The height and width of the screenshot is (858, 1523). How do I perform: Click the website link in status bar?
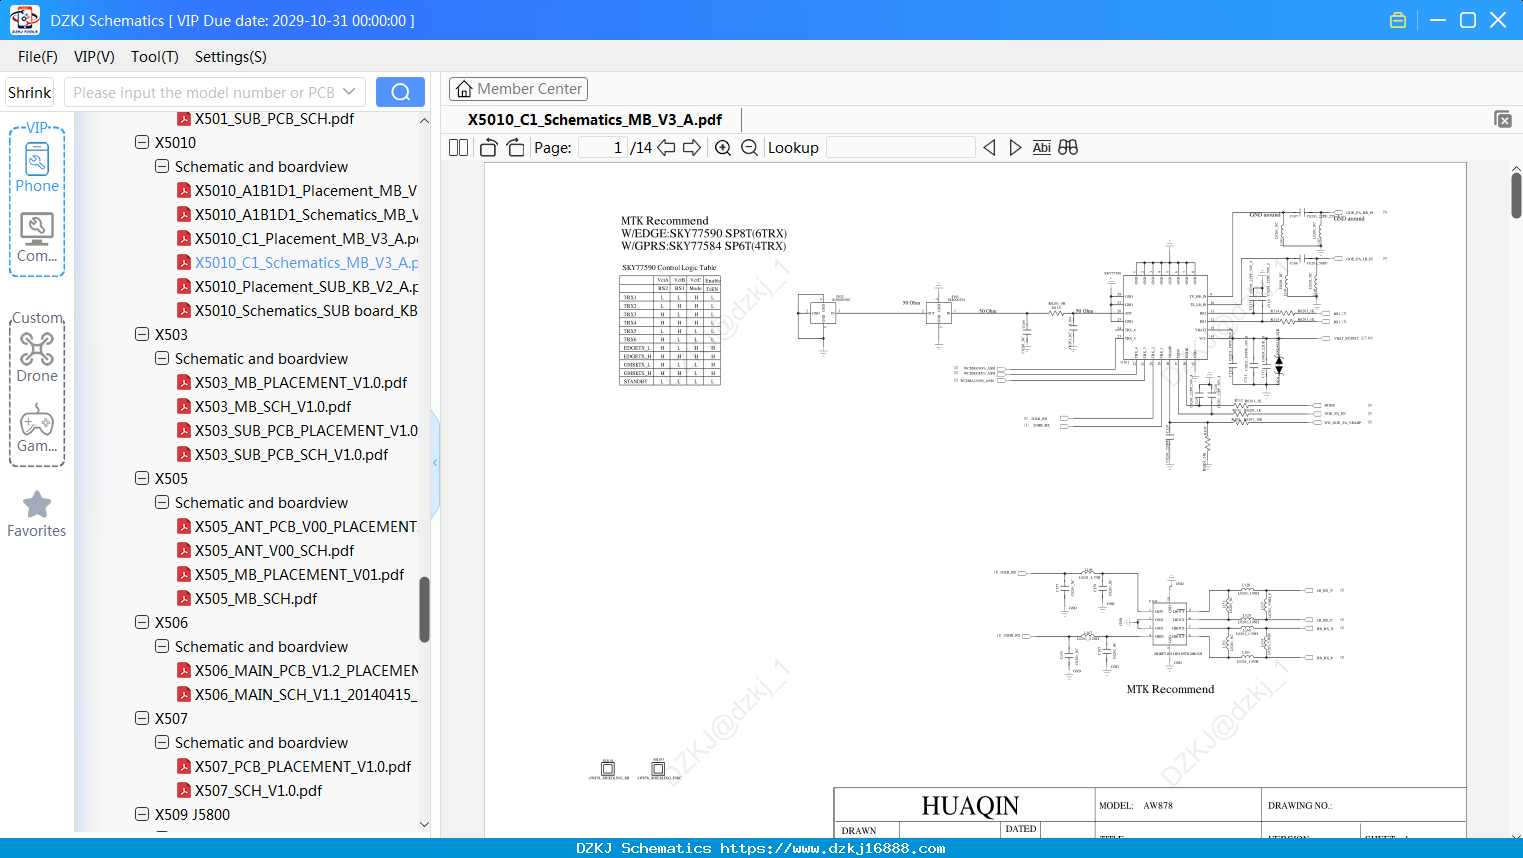[833, 848]
